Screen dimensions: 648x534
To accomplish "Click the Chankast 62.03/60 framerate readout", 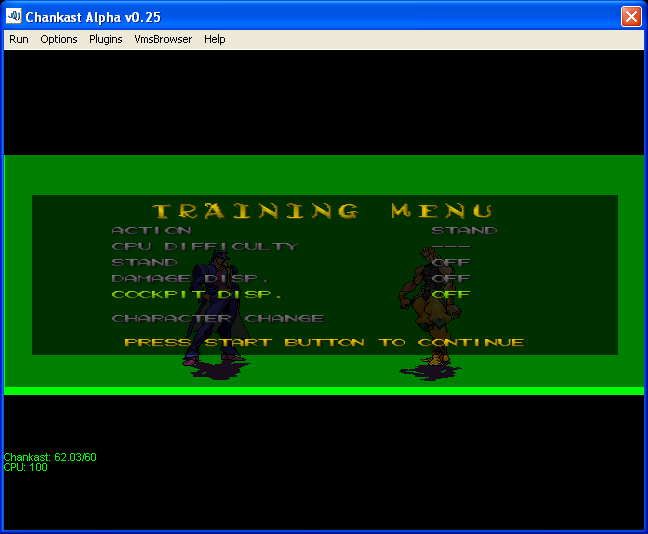I will click(x=50, y=457).
